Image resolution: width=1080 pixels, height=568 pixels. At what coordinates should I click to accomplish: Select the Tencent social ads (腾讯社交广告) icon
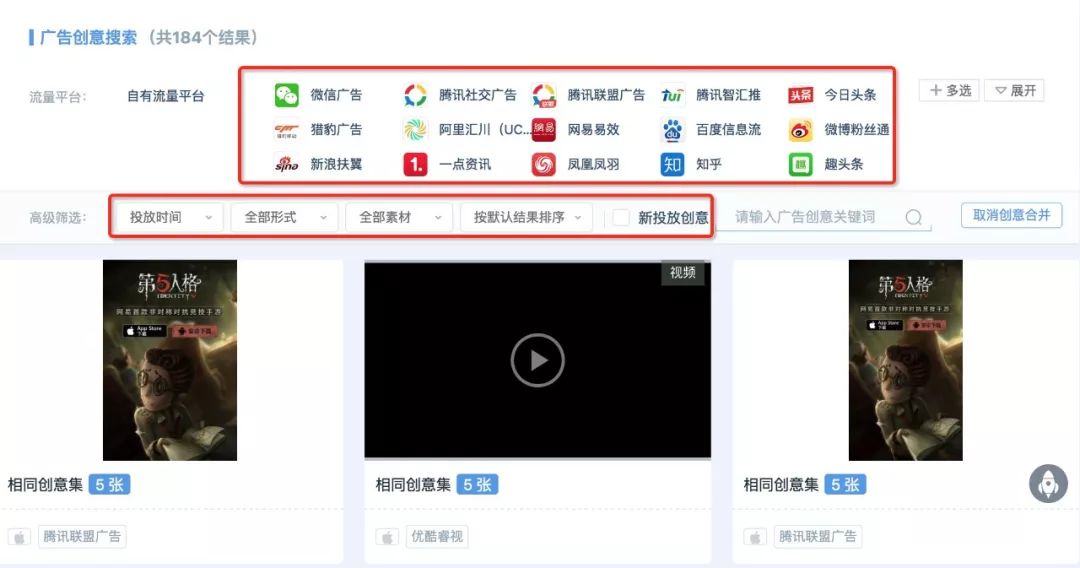(x=415, y=95)
